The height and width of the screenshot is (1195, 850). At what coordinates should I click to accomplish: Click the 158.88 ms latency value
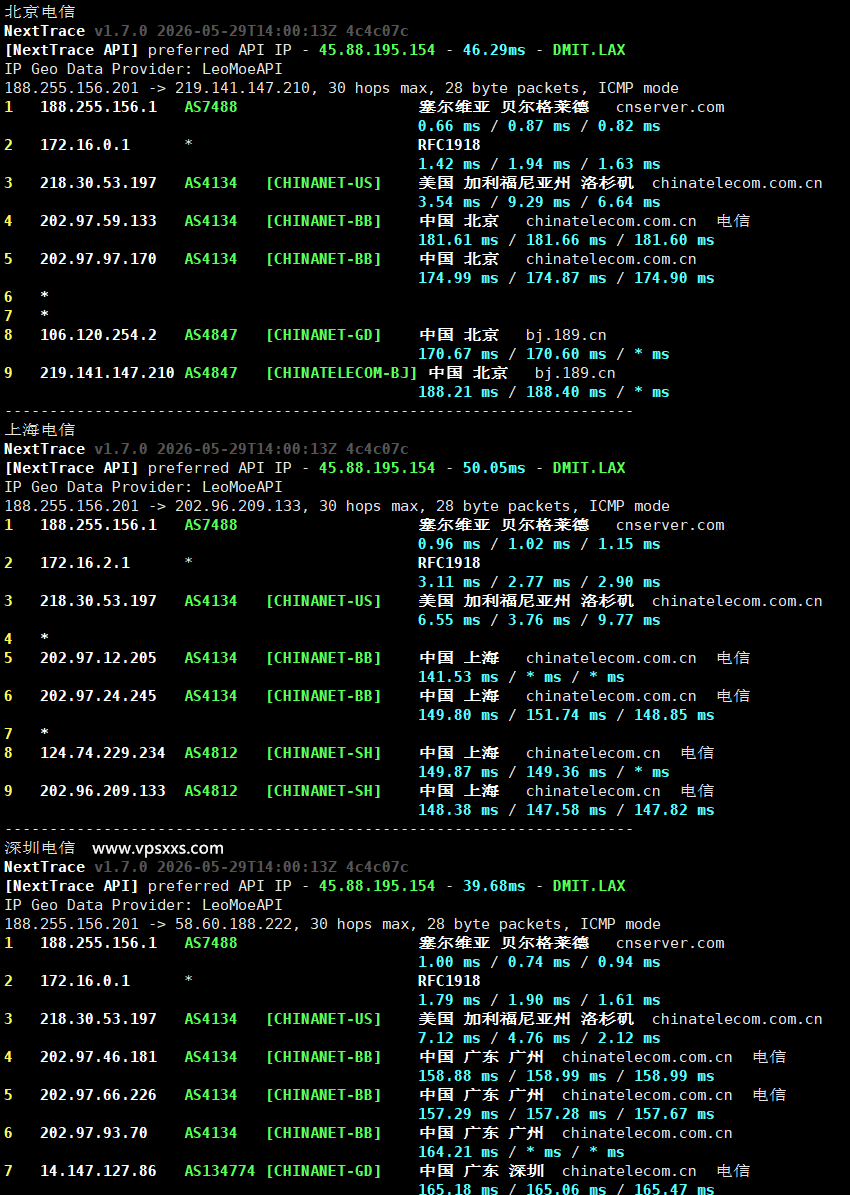tap(458, 1075)
